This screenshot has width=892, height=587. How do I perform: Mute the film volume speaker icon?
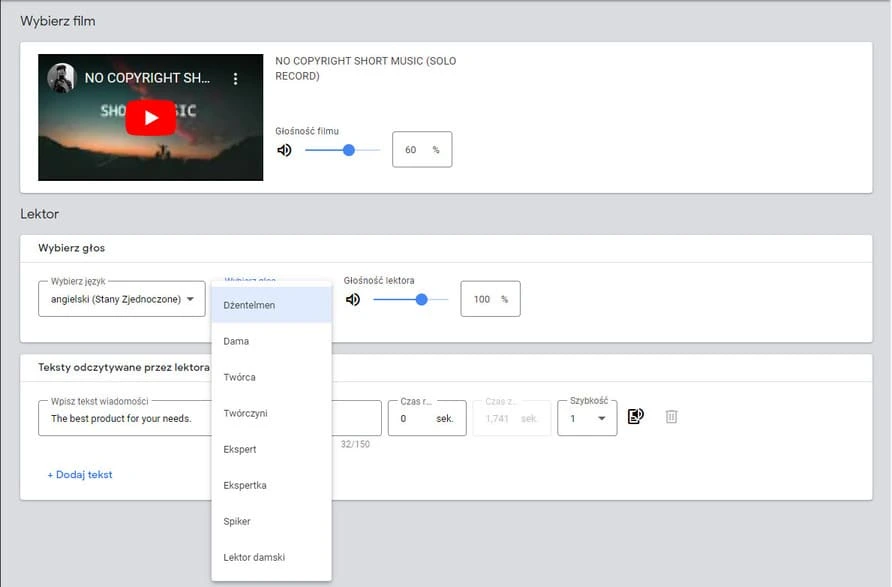pyautogui.click(x=285, y=150)
